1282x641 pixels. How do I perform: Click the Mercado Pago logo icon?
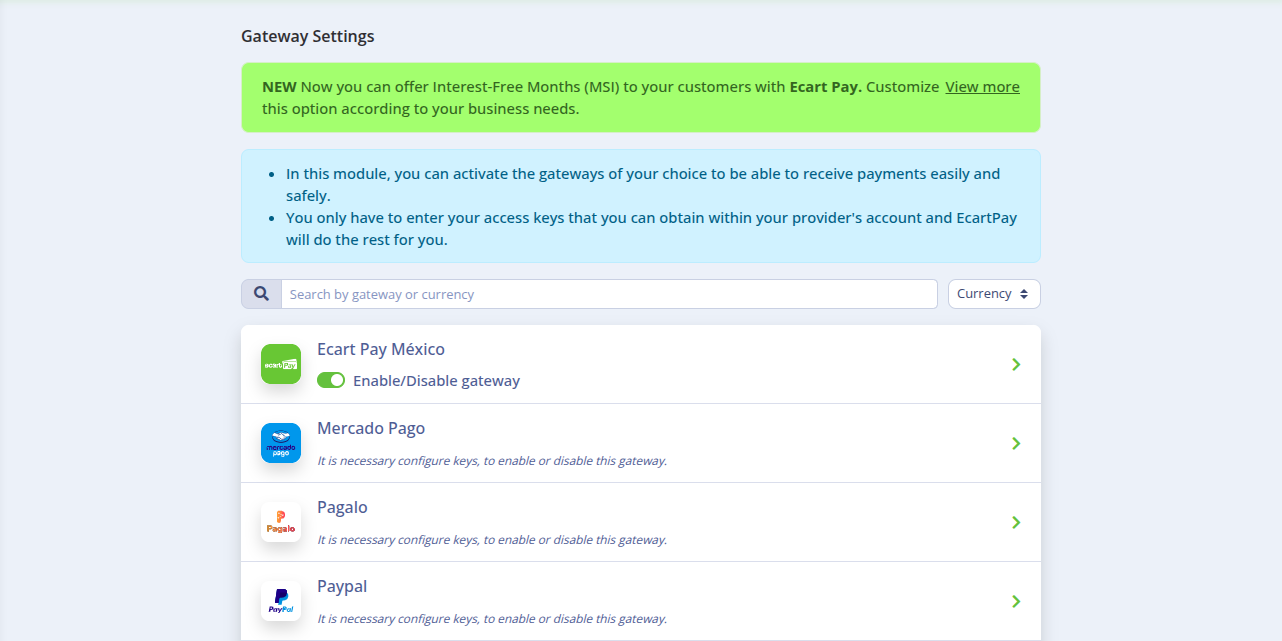281,443
